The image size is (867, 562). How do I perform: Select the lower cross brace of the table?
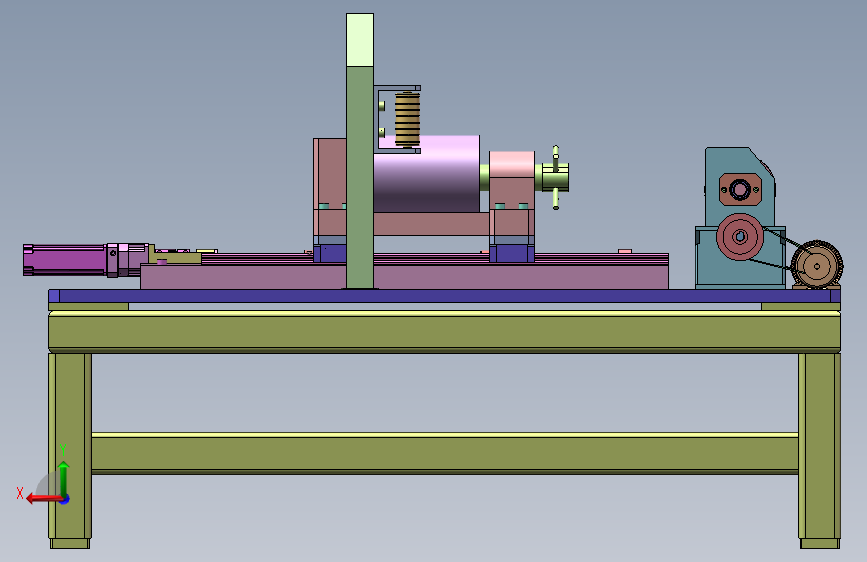click(445, 454)
